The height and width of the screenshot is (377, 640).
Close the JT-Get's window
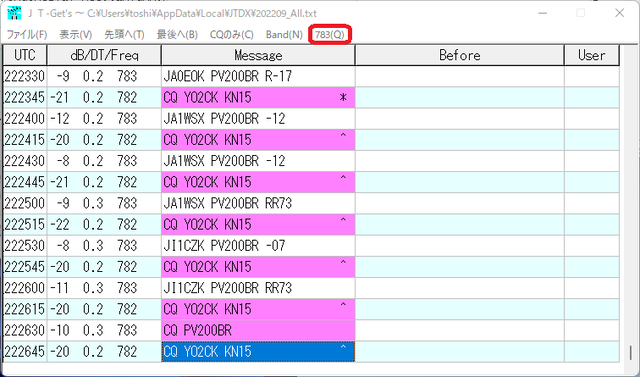(619, 13)
